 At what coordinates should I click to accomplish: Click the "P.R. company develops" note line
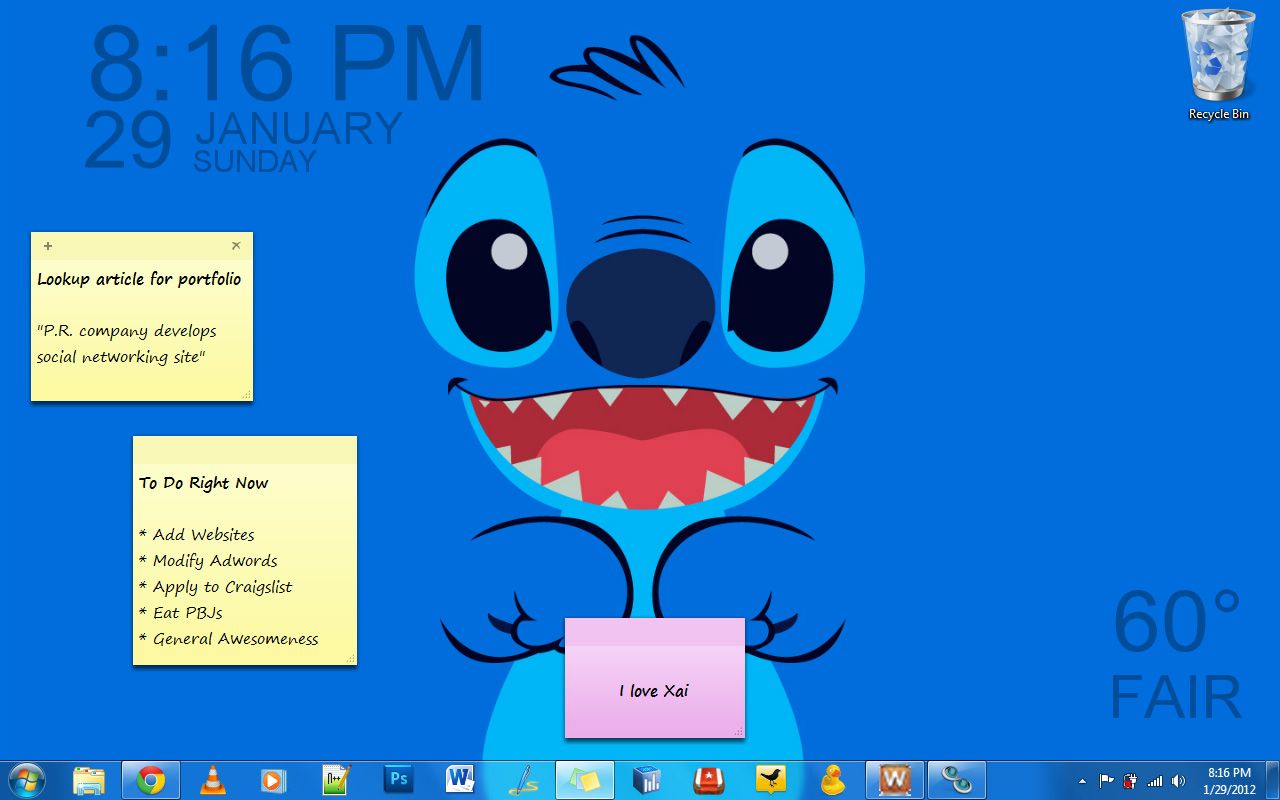coord(126,331)
